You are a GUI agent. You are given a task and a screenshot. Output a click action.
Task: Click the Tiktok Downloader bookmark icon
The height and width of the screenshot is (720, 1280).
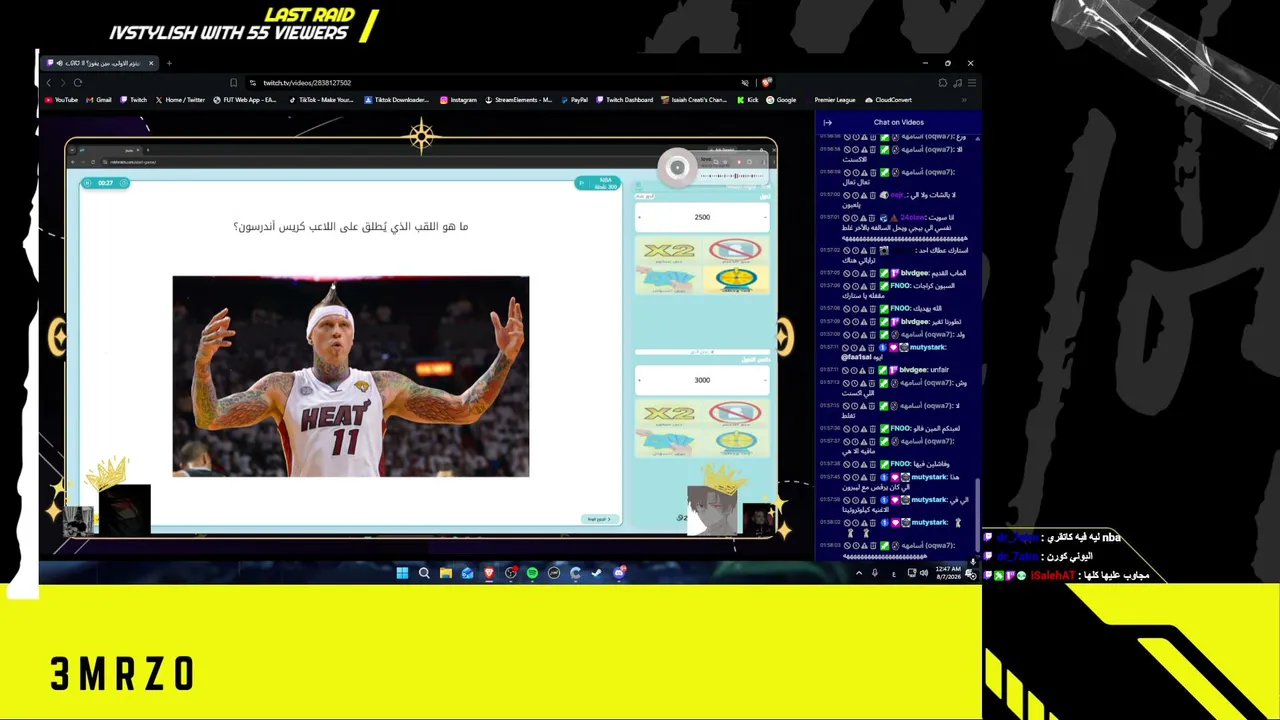(368, 100)
